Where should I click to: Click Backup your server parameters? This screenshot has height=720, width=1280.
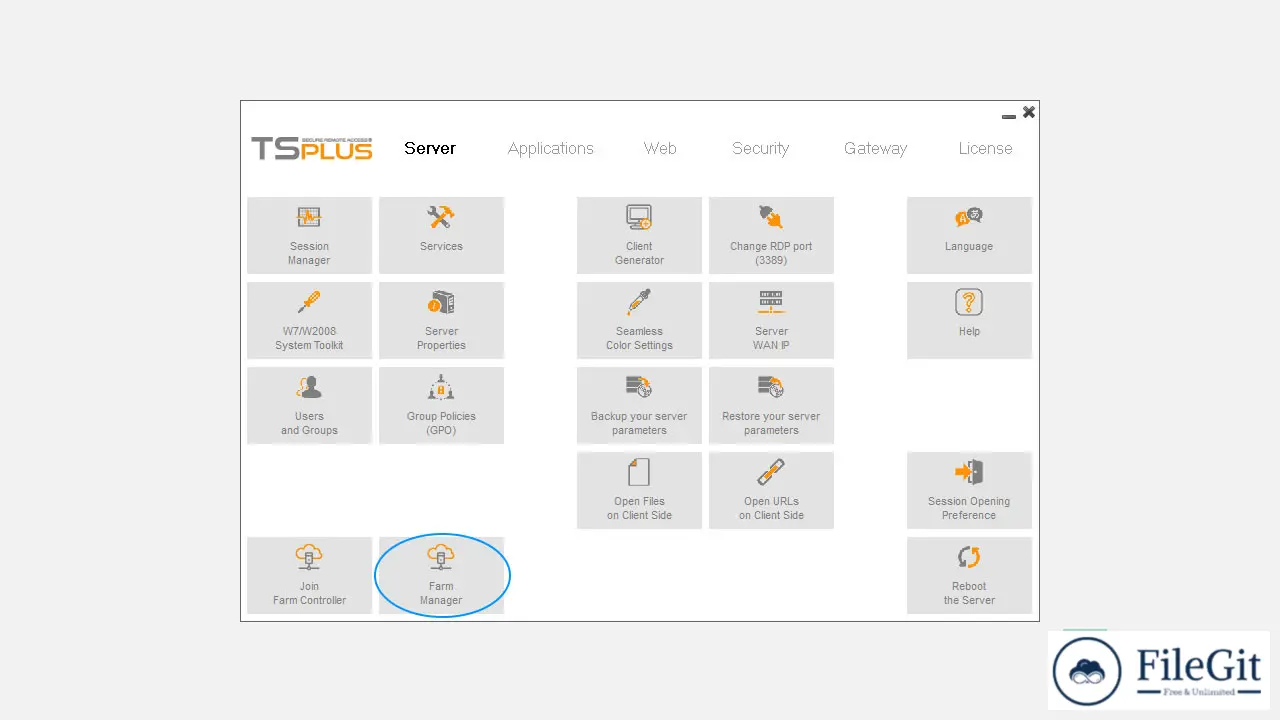coord(639,405)
